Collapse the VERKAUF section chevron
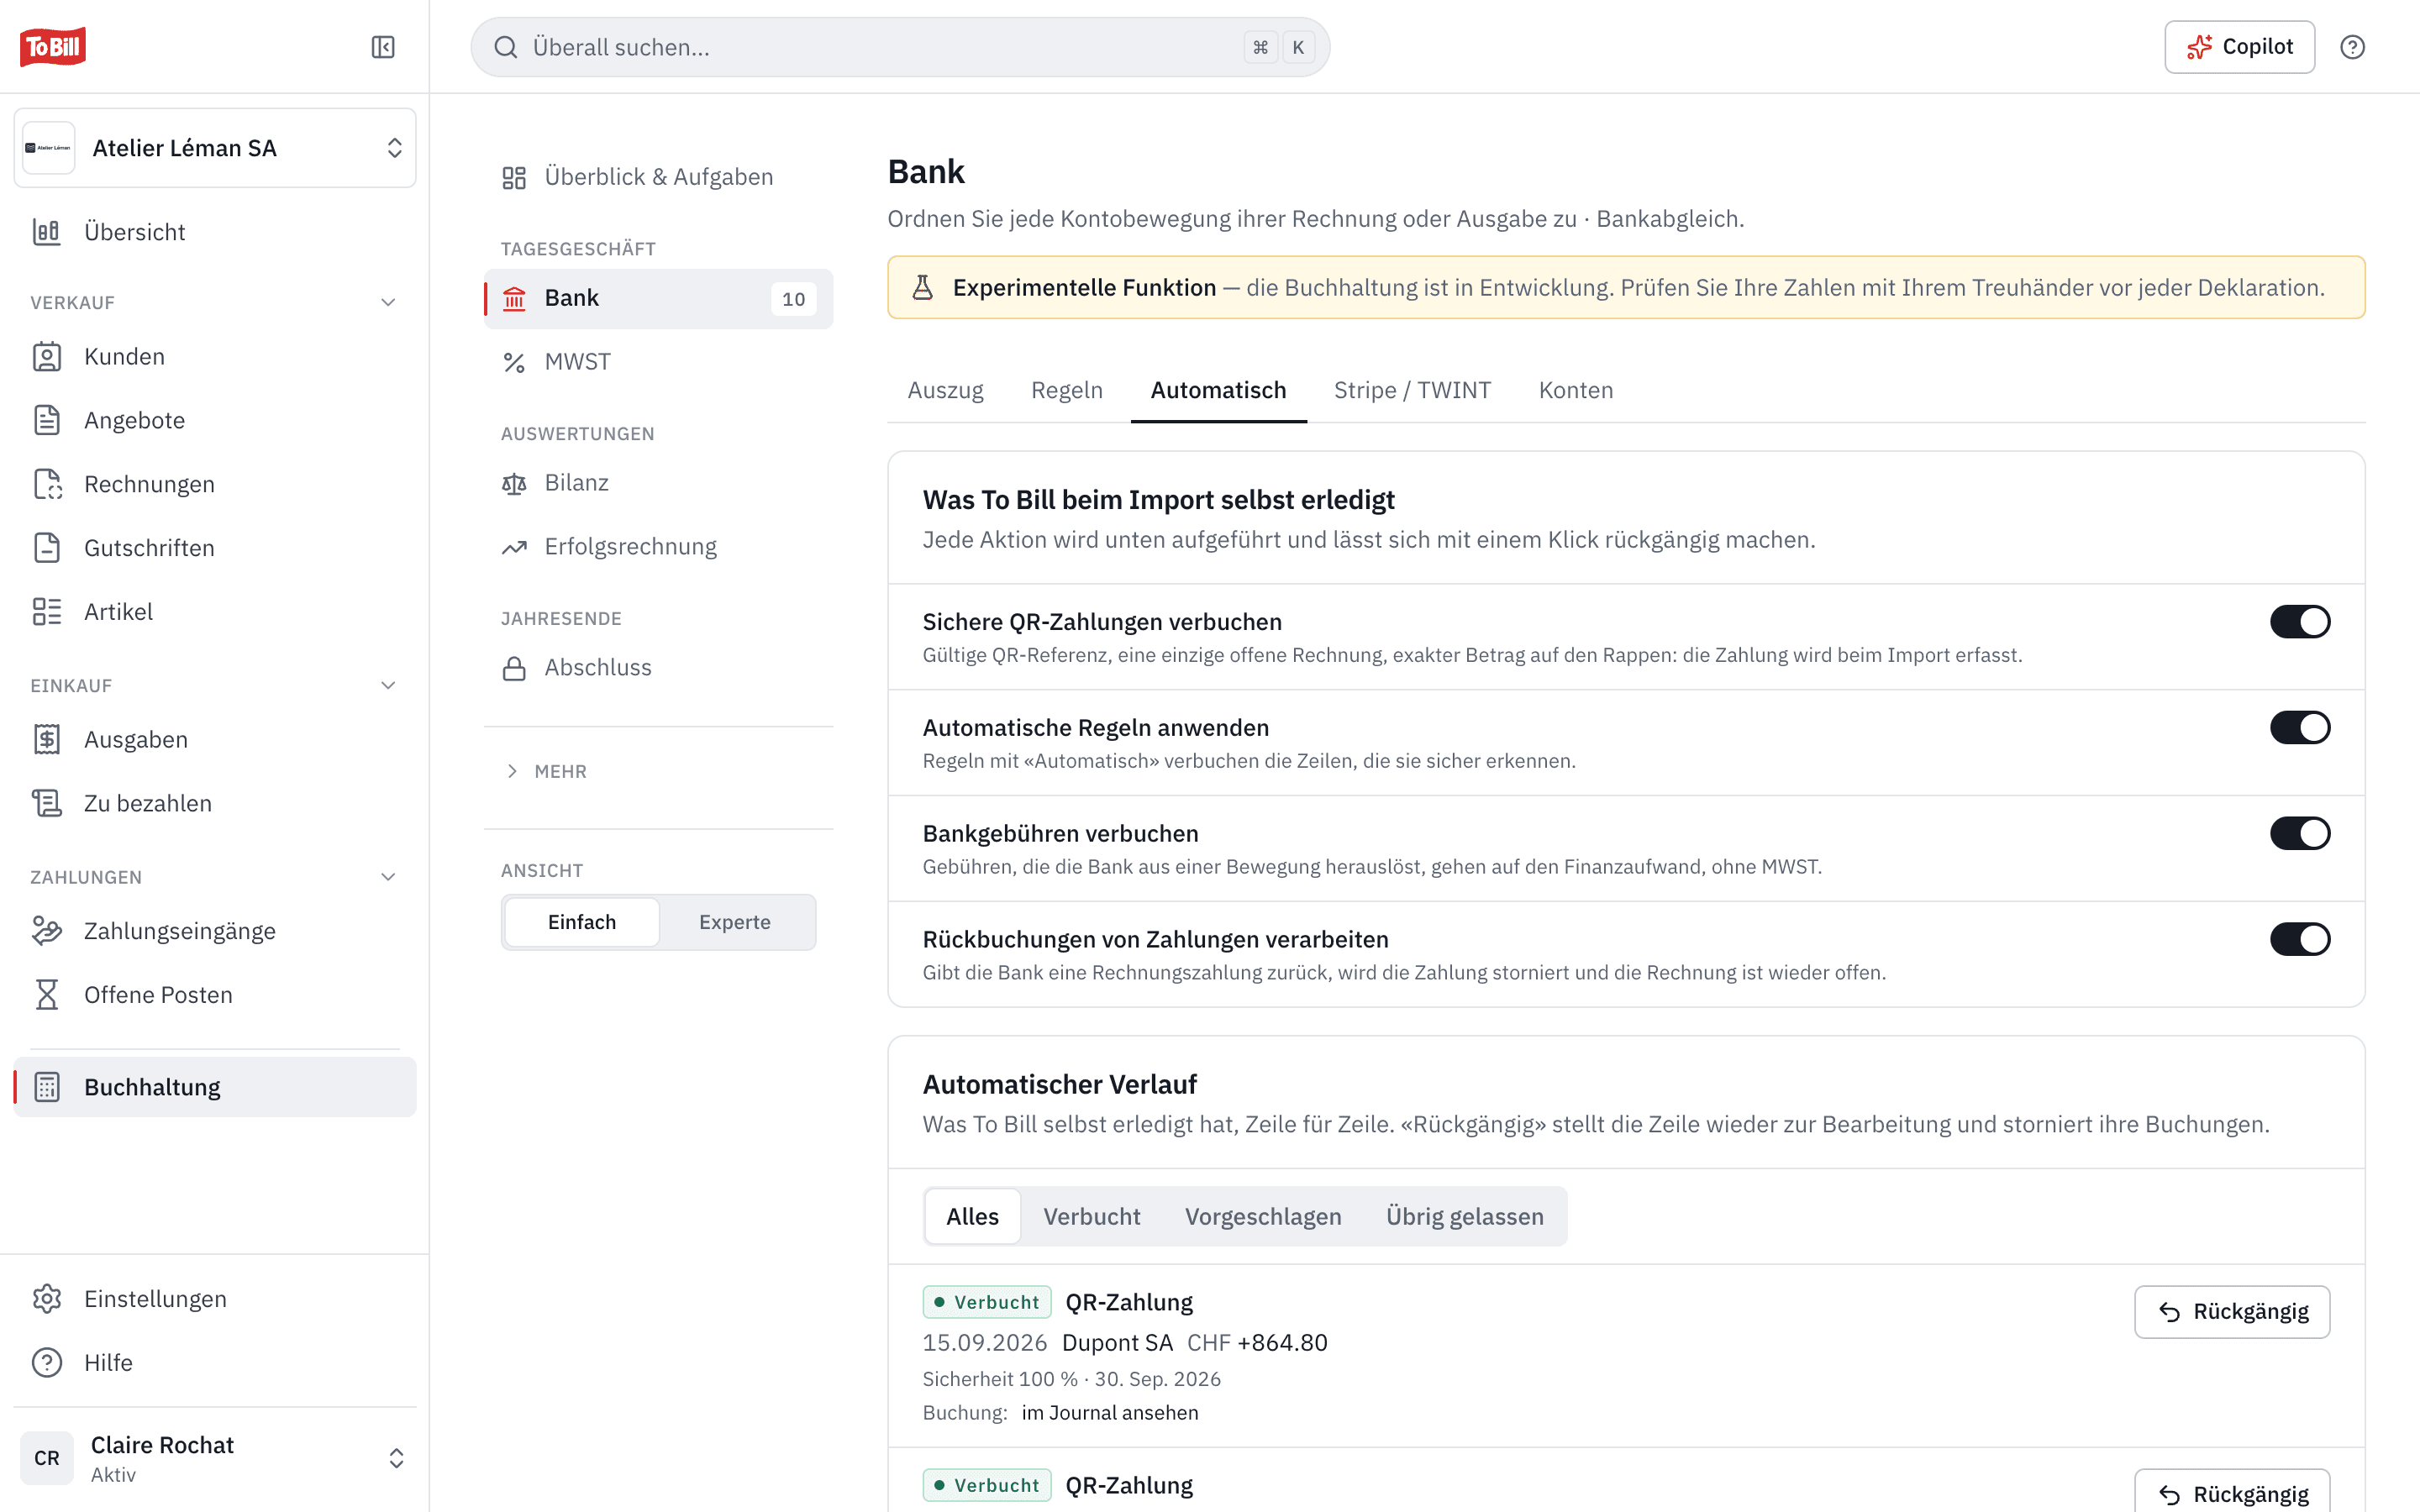 (389, 302)
